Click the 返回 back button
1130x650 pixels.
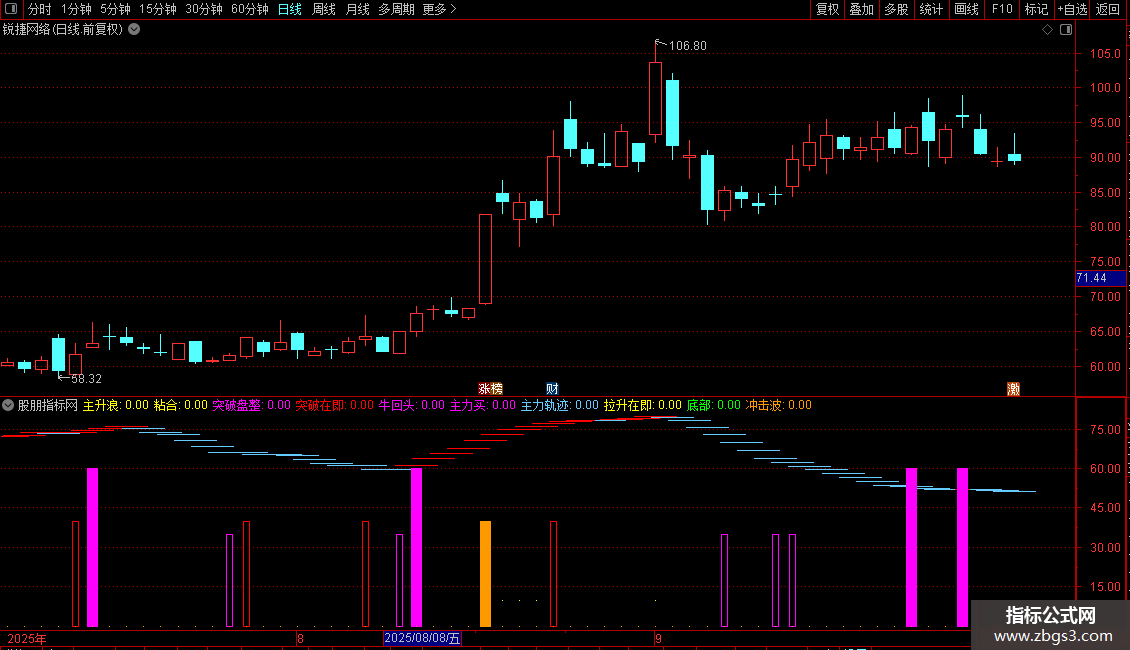pos(1108,9)
